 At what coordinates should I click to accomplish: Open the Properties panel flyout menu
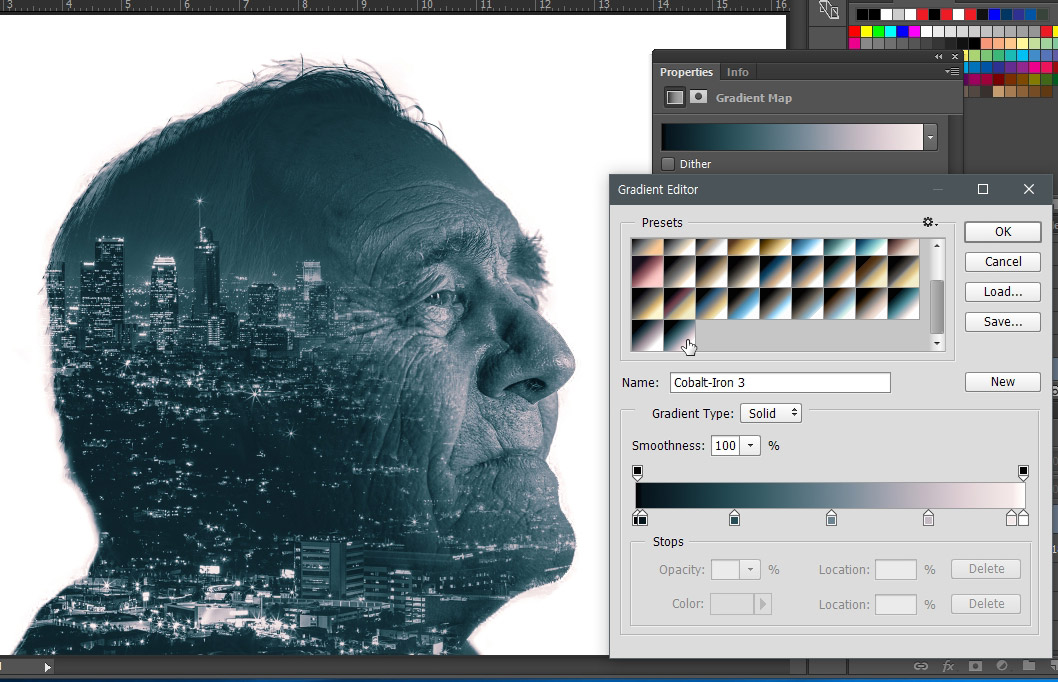(952, 72)
